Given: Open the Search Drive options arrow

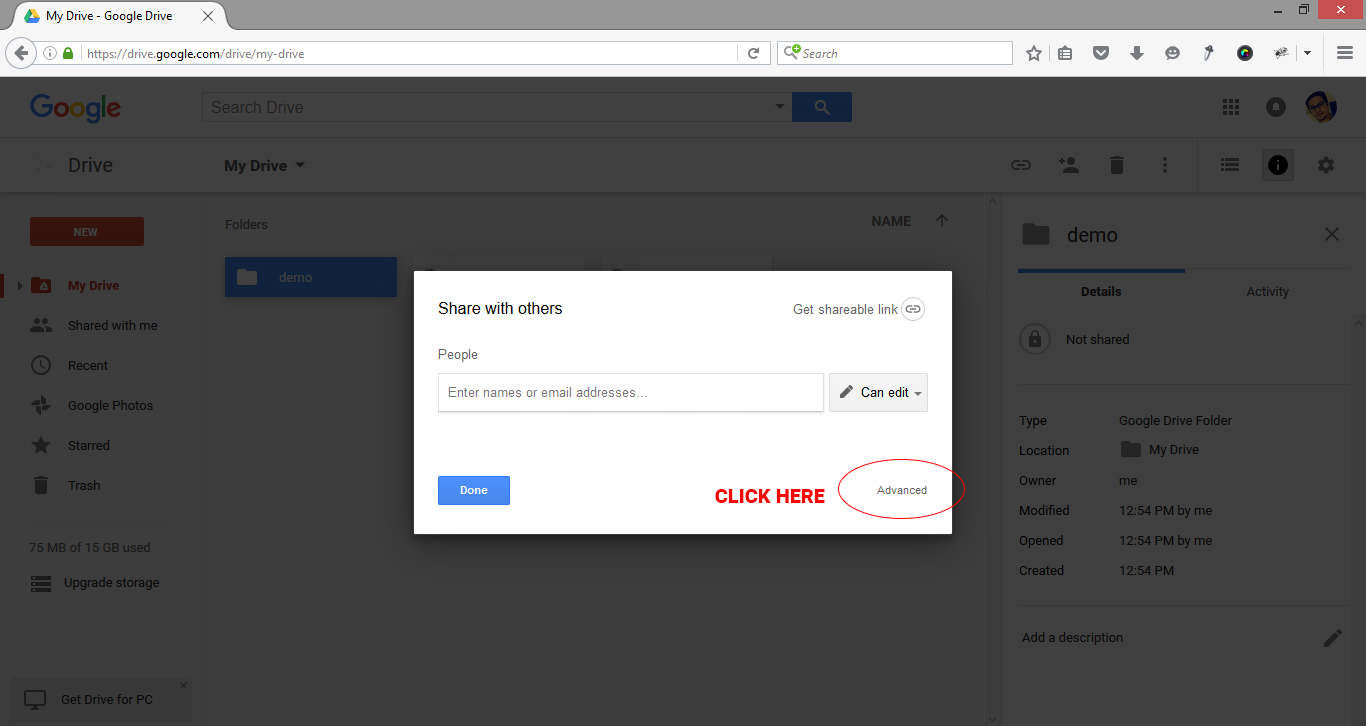Looking at the screenshot, I should coord(779,105).
